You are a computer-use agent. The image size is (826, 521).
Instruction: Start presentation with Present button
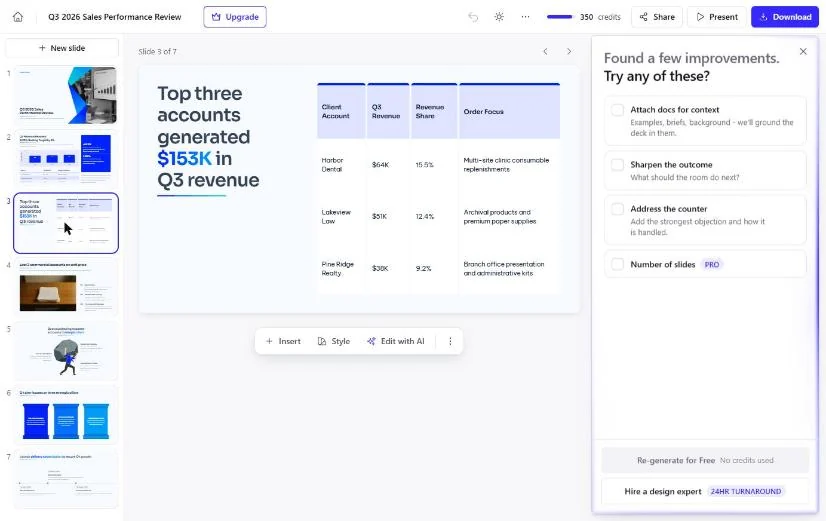(717, 17)
